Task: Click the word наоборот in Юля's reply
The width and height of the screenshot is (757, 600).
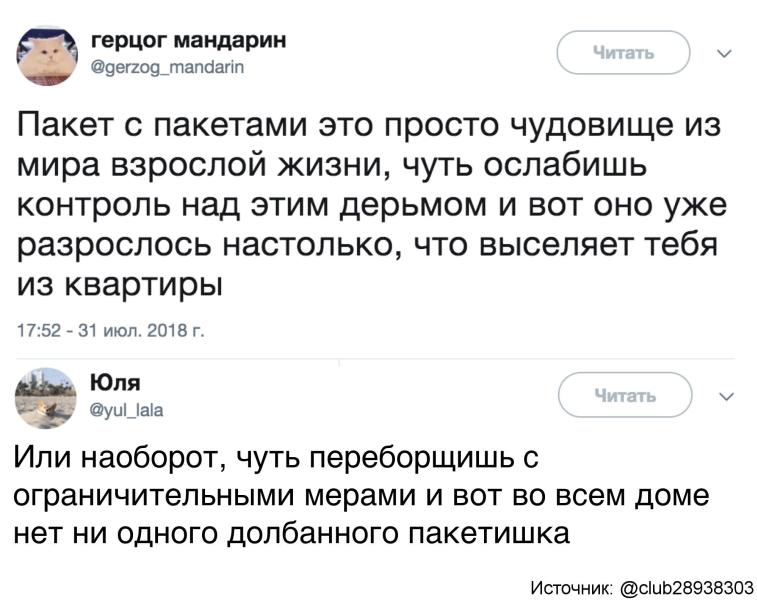Action: 155,459
